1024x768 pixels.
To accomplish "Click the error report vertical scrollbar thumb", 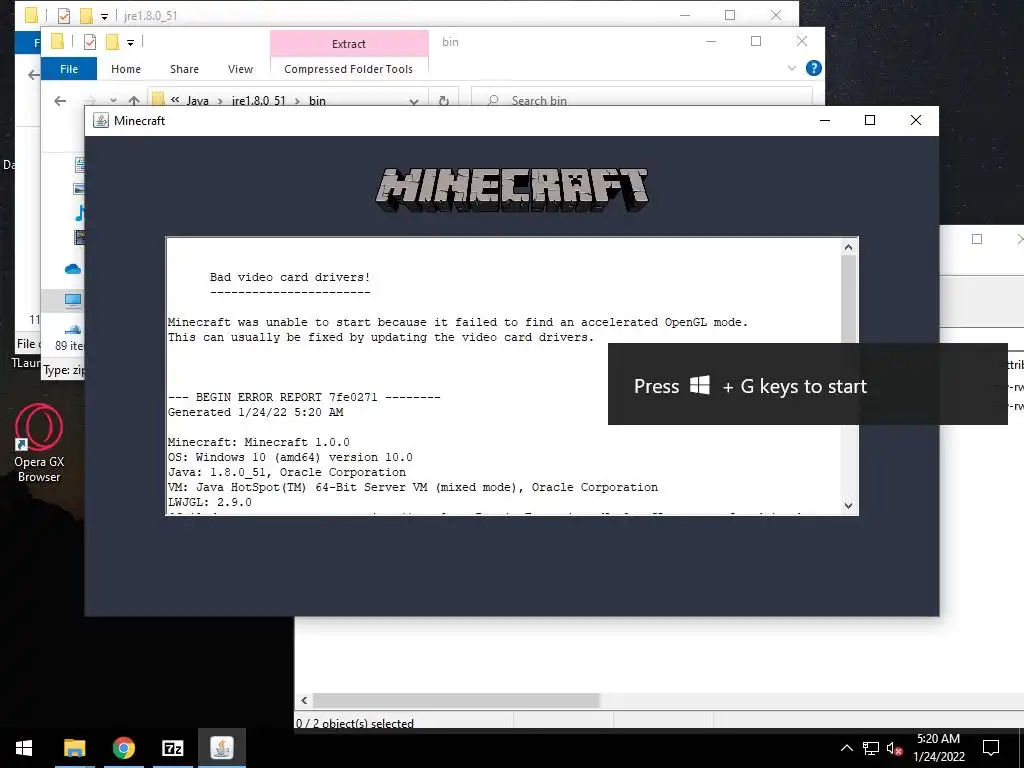I will point(848,299).
